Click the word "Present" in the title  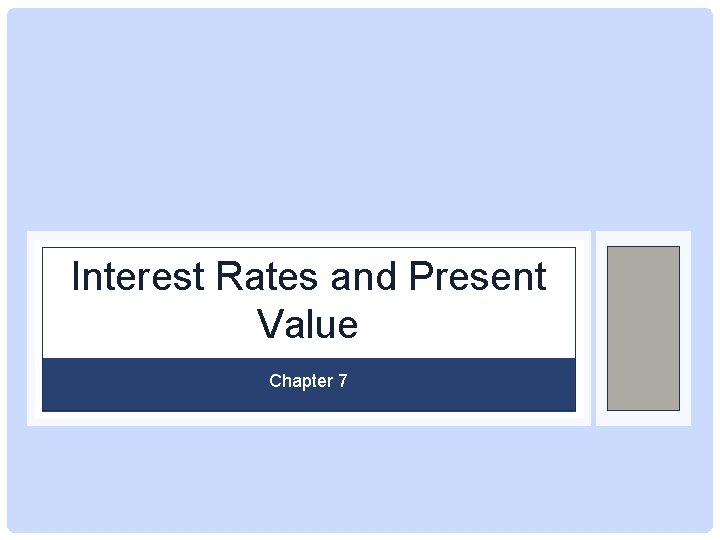click(478, 276)
